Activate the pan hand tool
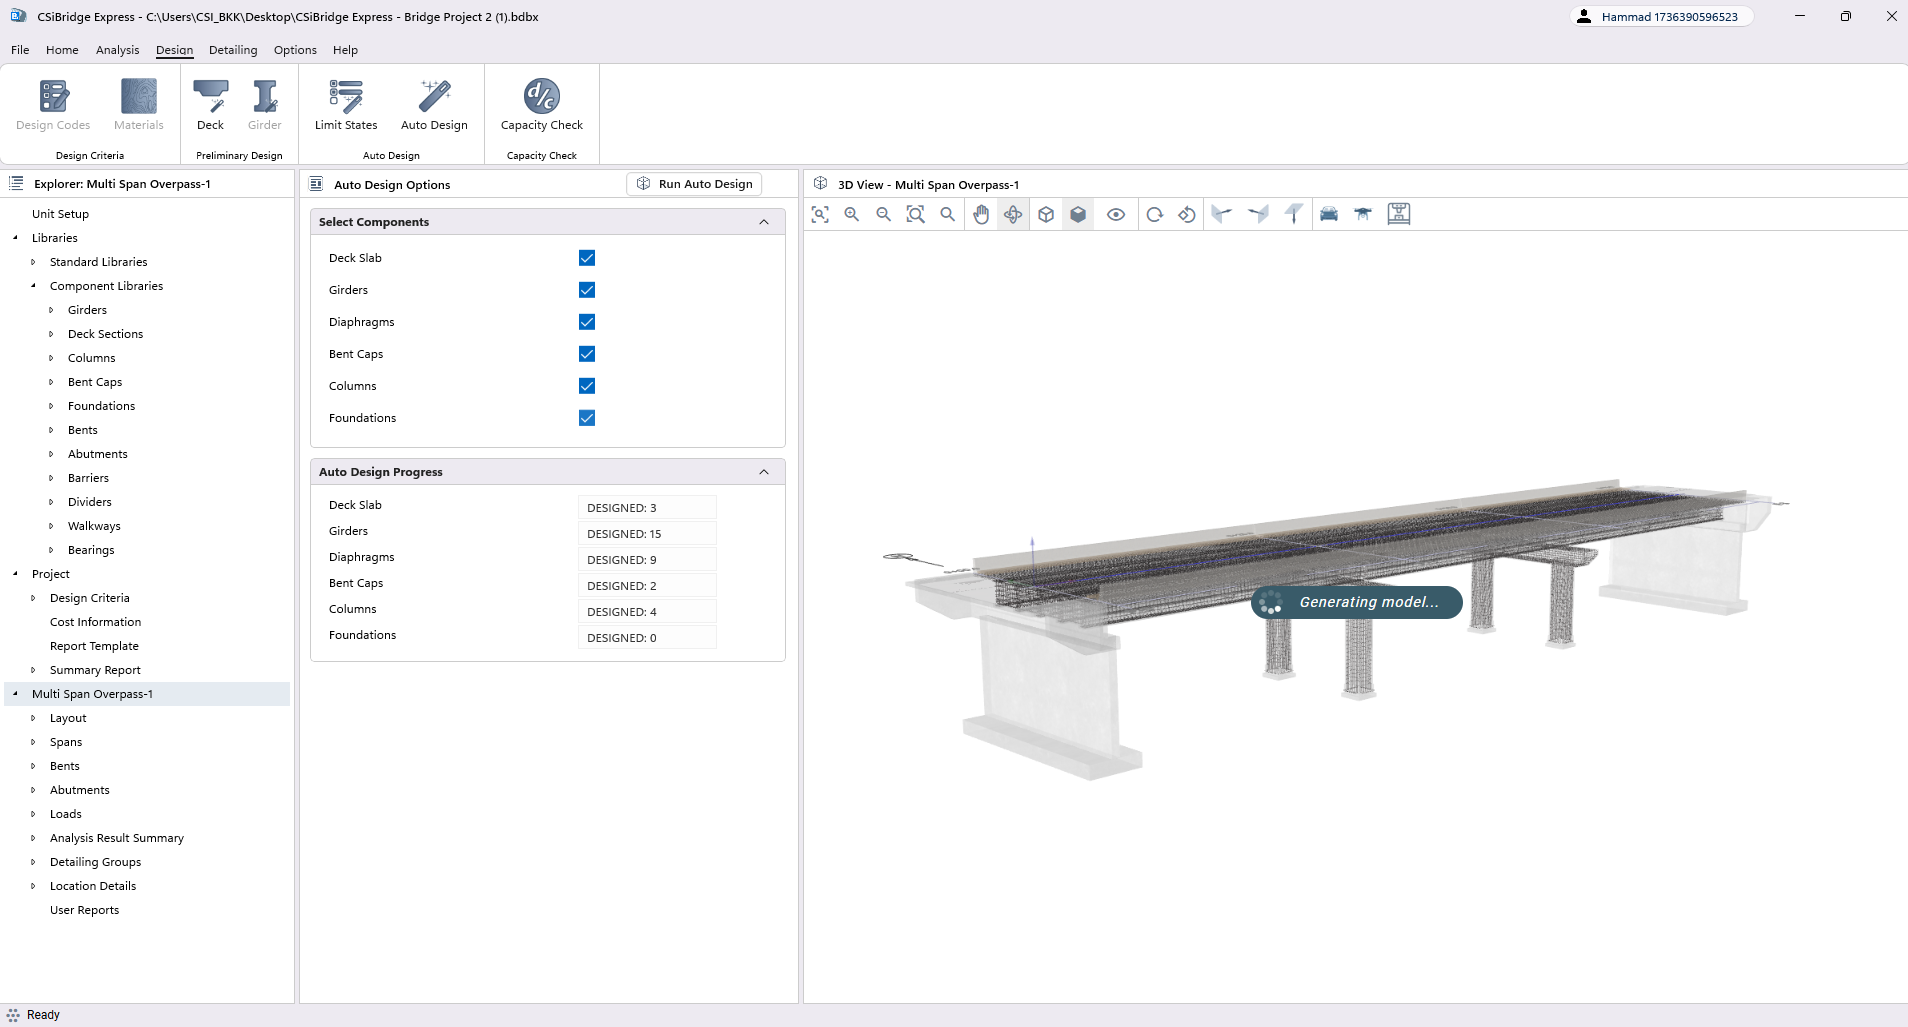 pos(981,214)
